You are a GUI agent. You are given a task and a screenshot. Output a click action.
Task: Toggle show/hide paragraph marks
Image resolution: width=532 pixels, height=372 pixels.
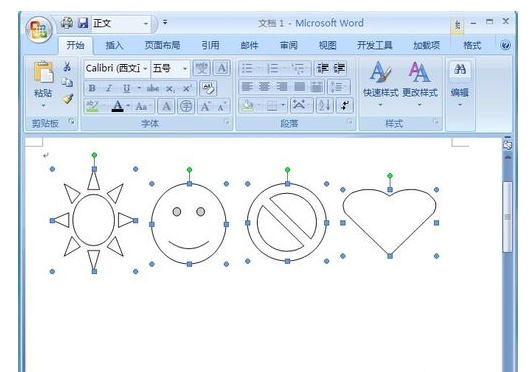(x=345, y=106)
